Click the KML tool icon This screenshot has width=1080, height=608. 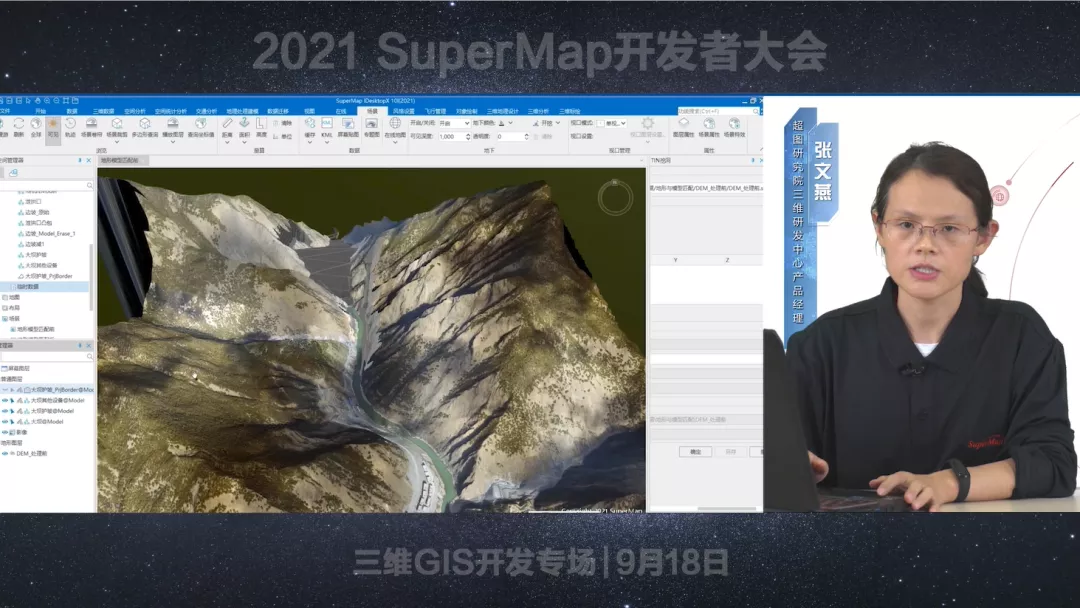(x=326, y=123)
